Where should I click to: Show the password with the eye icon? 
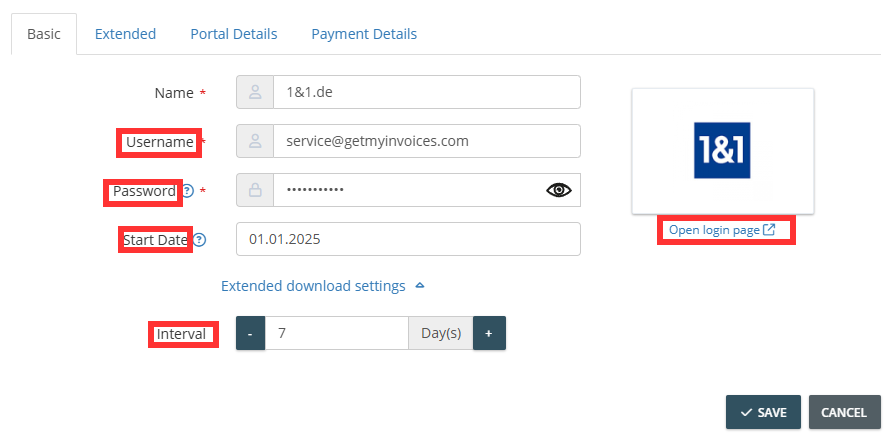pos(558,190)
